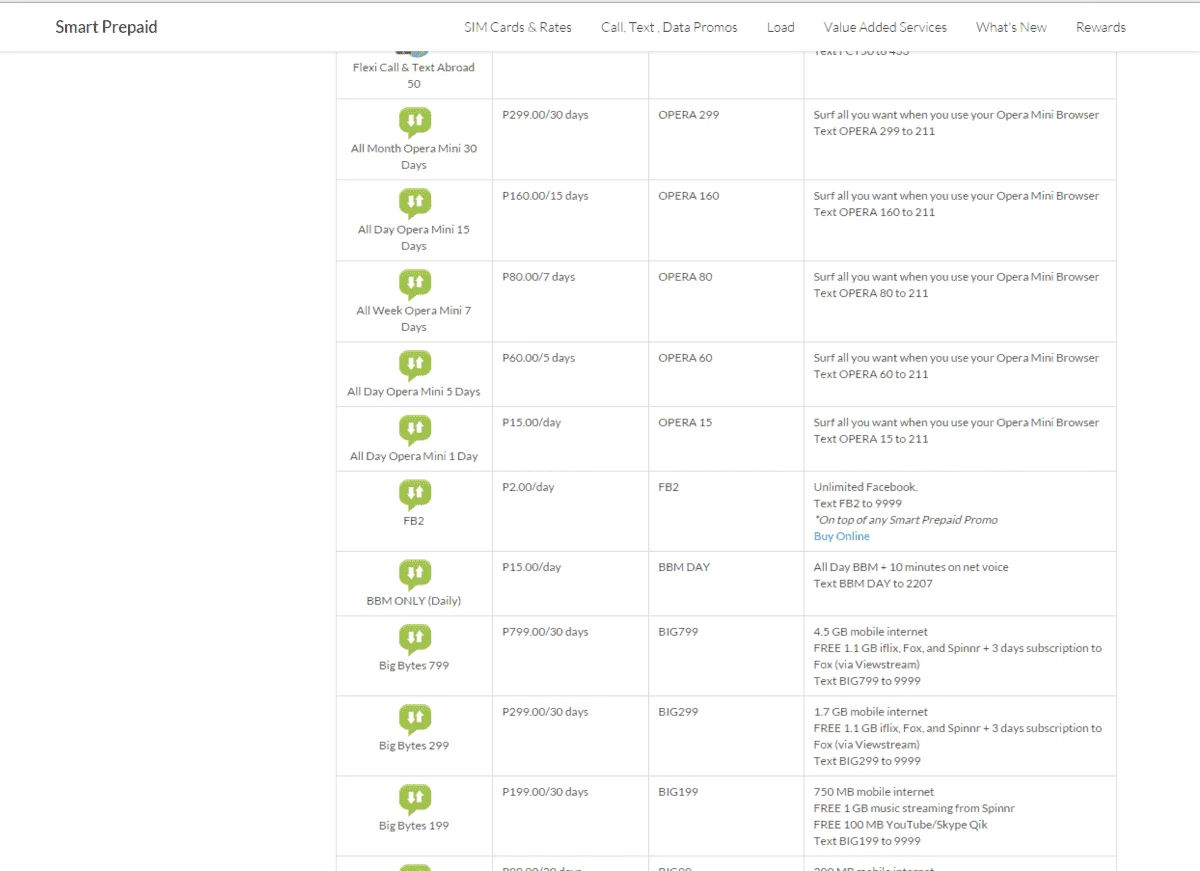The width and height of the screenshot is (1200, 871).
Task: Select the text 'Text BBM DAY to 2207'
Action: 873,583
